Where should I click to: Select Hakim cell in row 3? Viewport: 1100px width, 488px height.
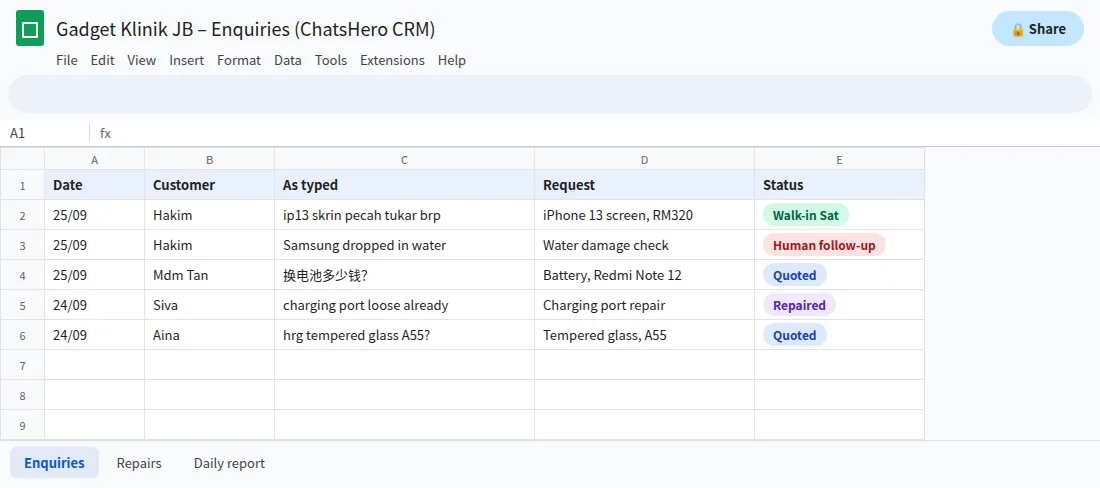click(x=210, y=245)
